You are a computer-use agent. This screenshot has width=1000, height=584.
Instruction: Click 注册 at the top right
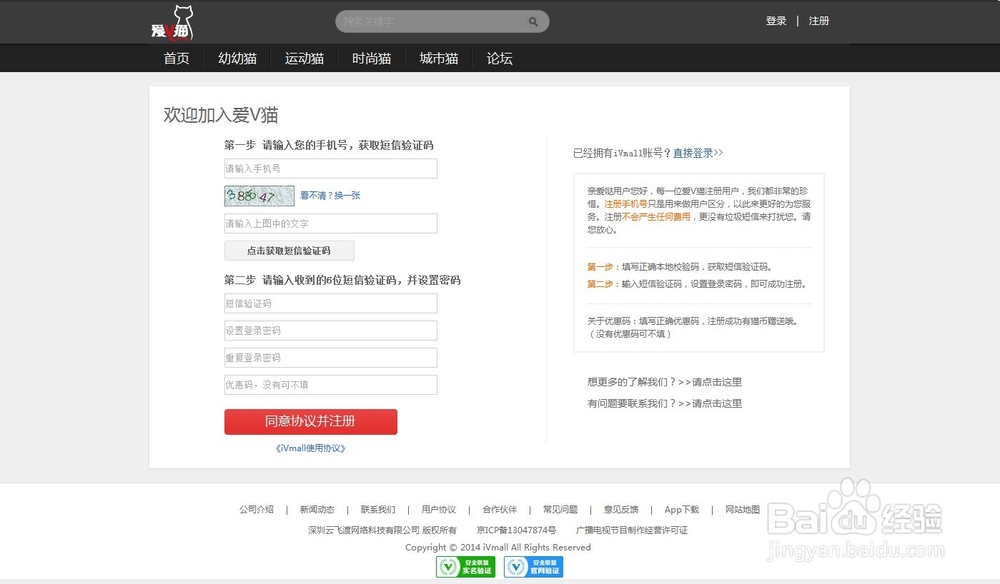tap(820, 20)
